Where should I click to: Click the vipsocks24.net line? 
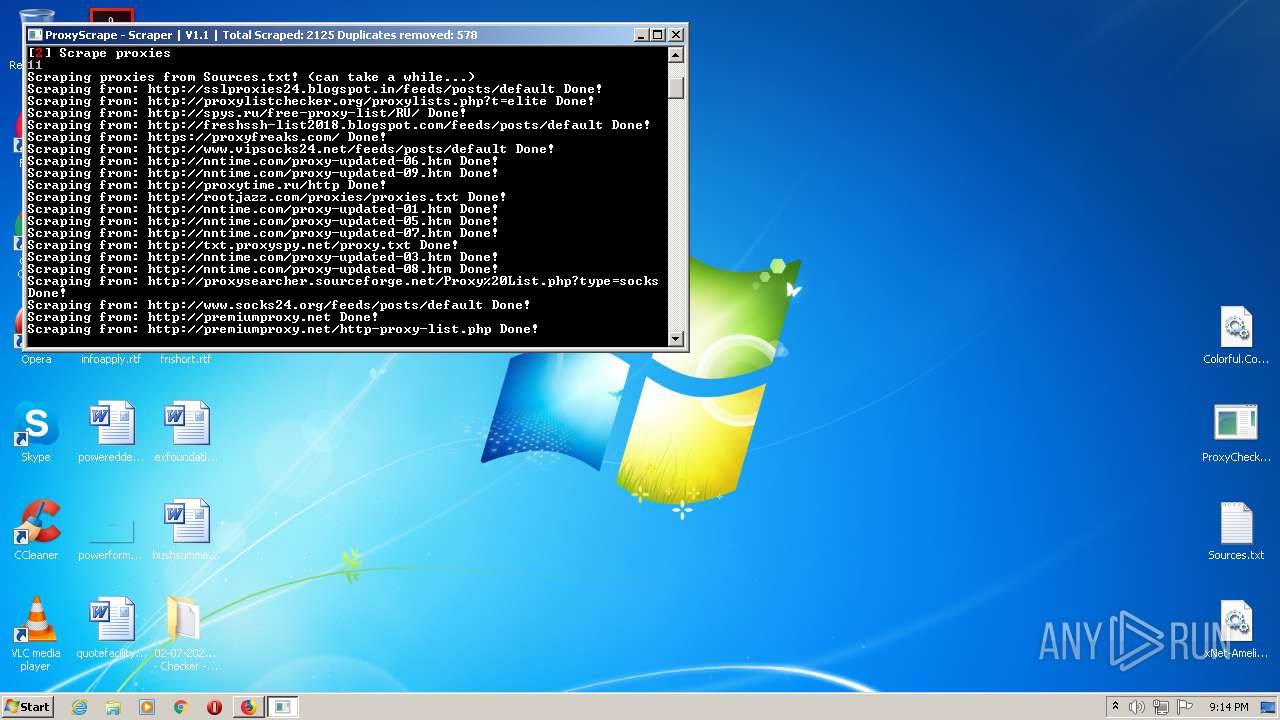[x=291, y=149]
